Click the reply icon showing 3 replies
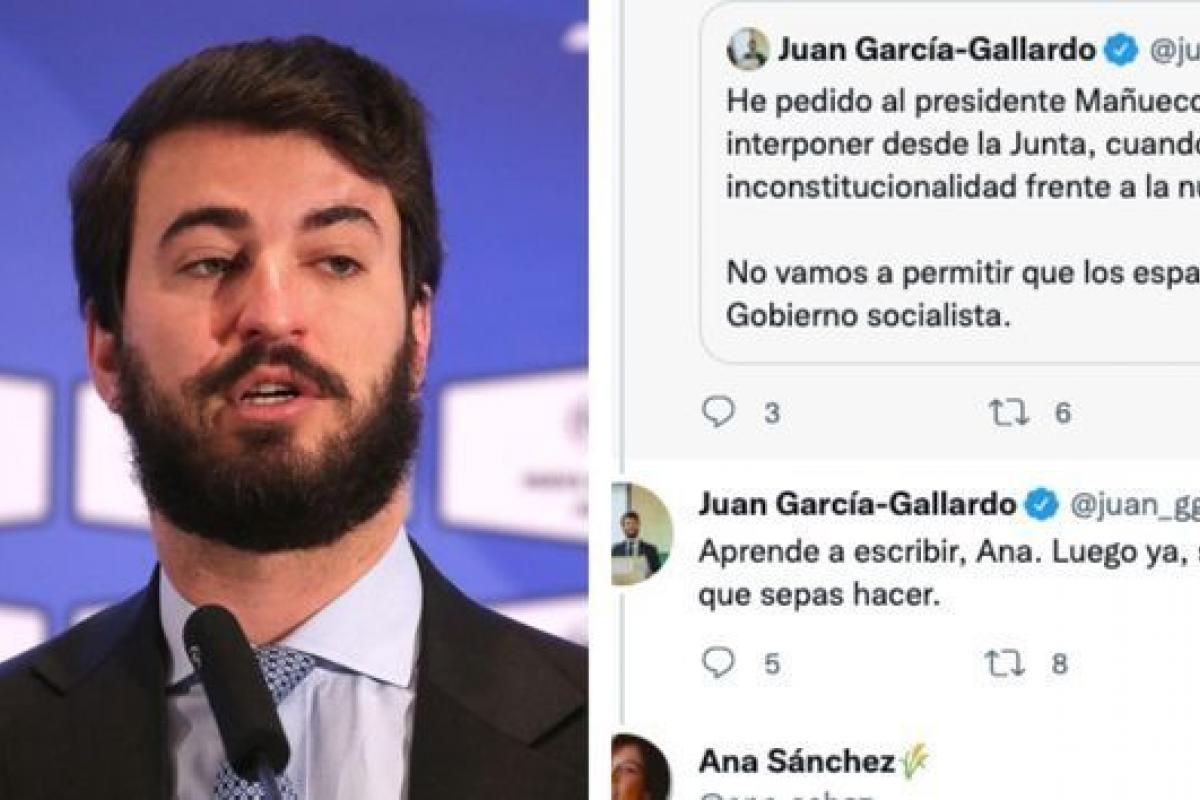Viewport: 1200px width, 800px height. pyautogui.click(x=718, y=412)
